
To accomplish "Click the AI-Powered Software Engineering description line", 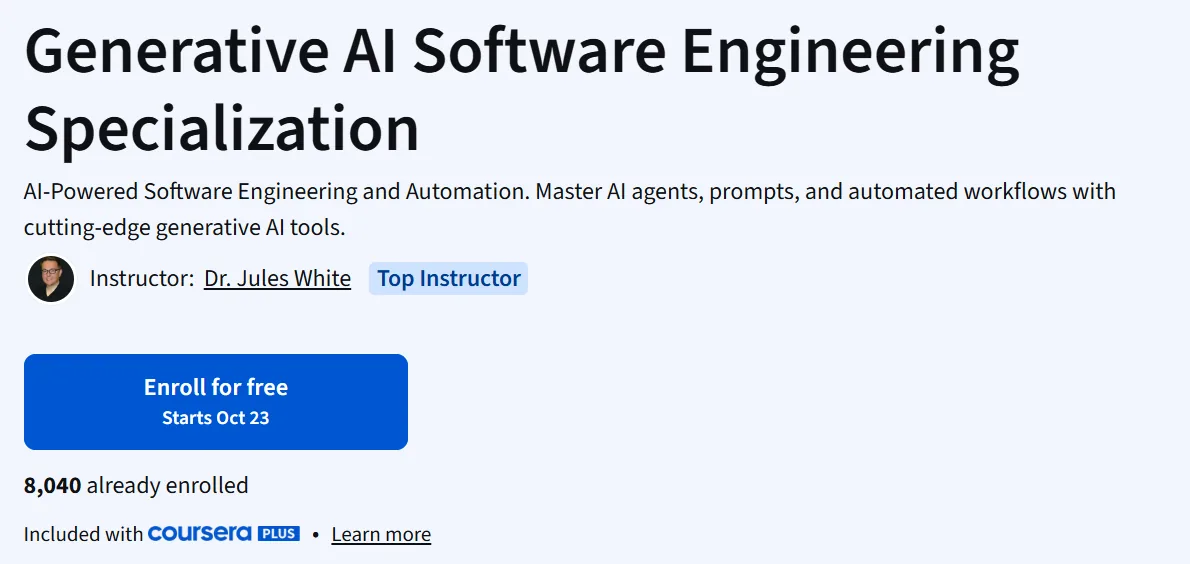I will point(570,191).
